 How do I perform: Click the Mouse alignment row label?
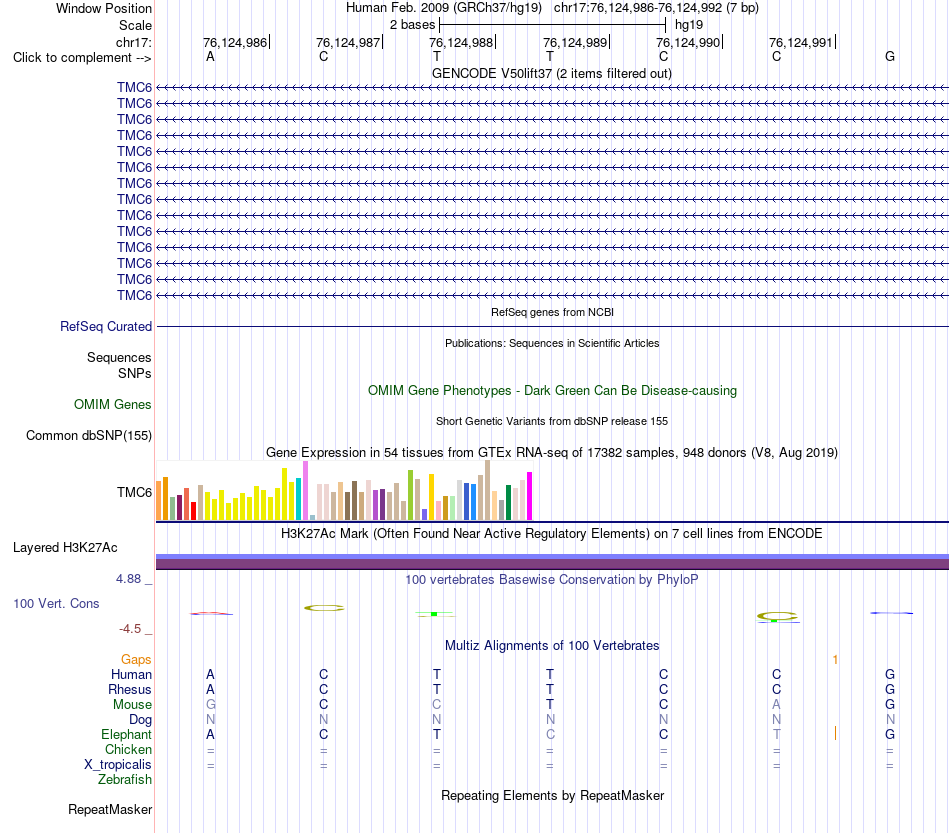[132, 705]
